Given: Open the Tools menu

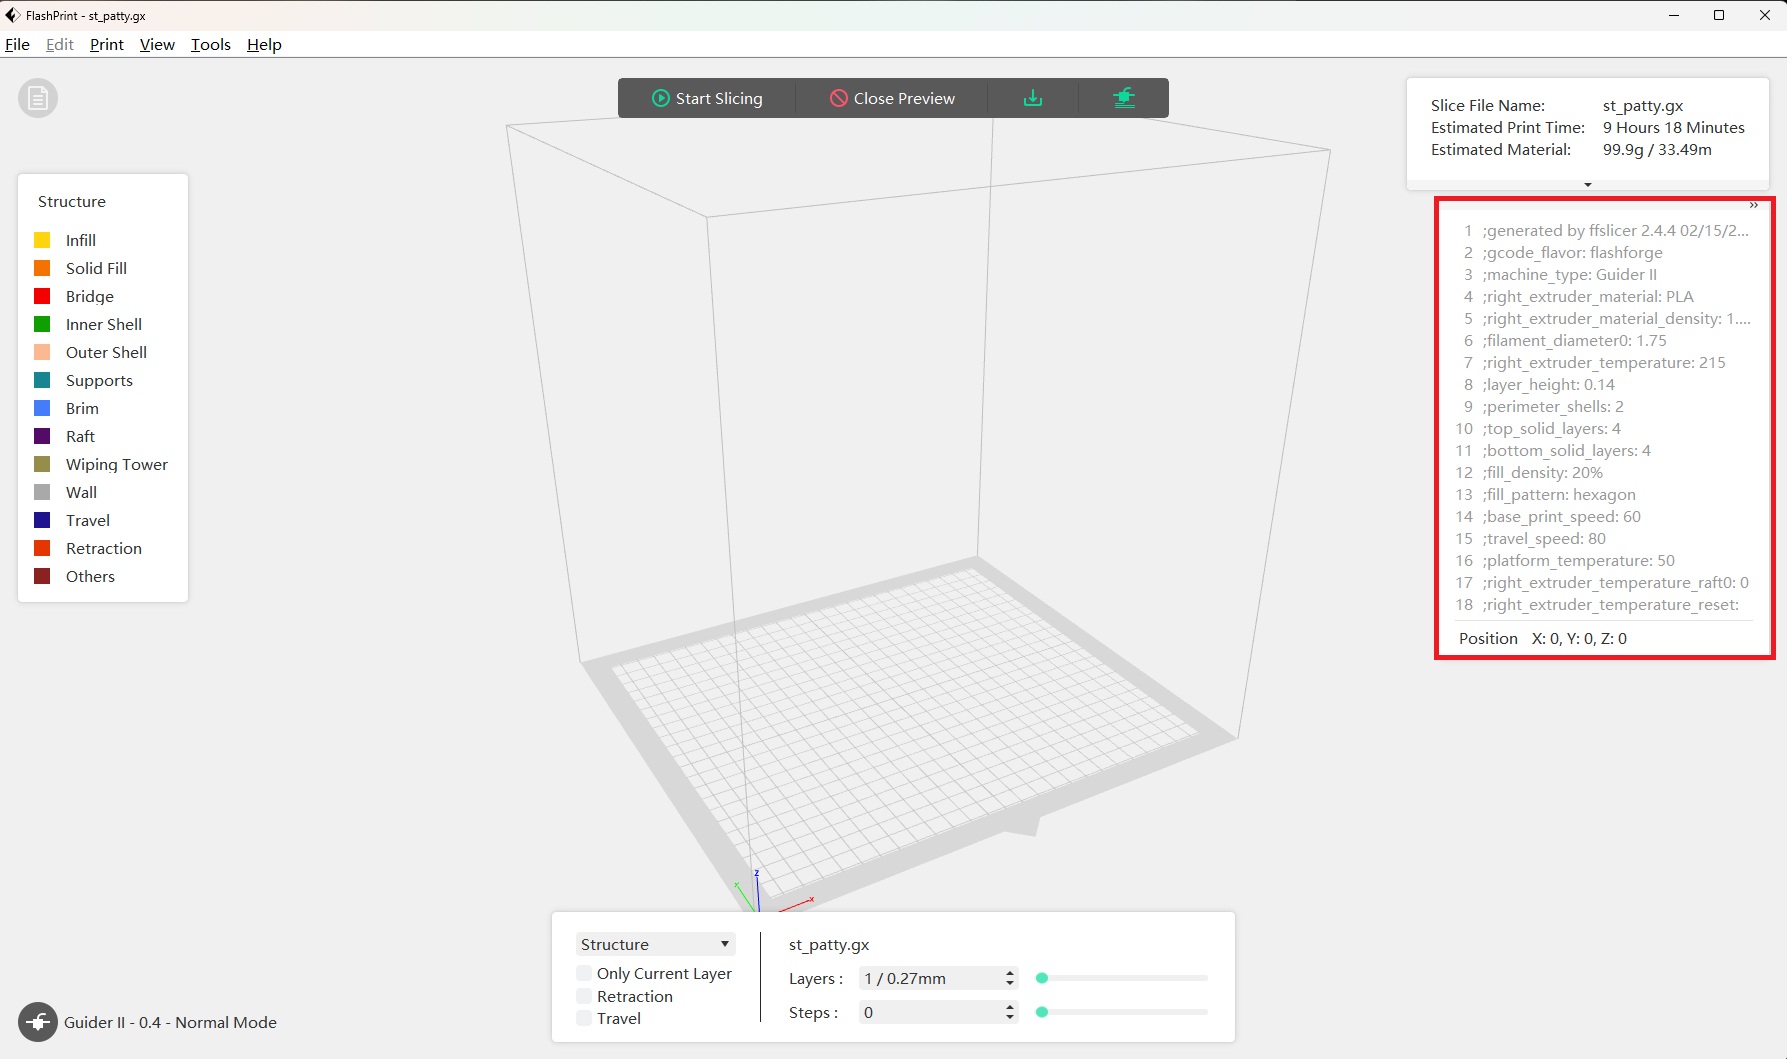Looking at the screenshot, I should tap(210, 44).
